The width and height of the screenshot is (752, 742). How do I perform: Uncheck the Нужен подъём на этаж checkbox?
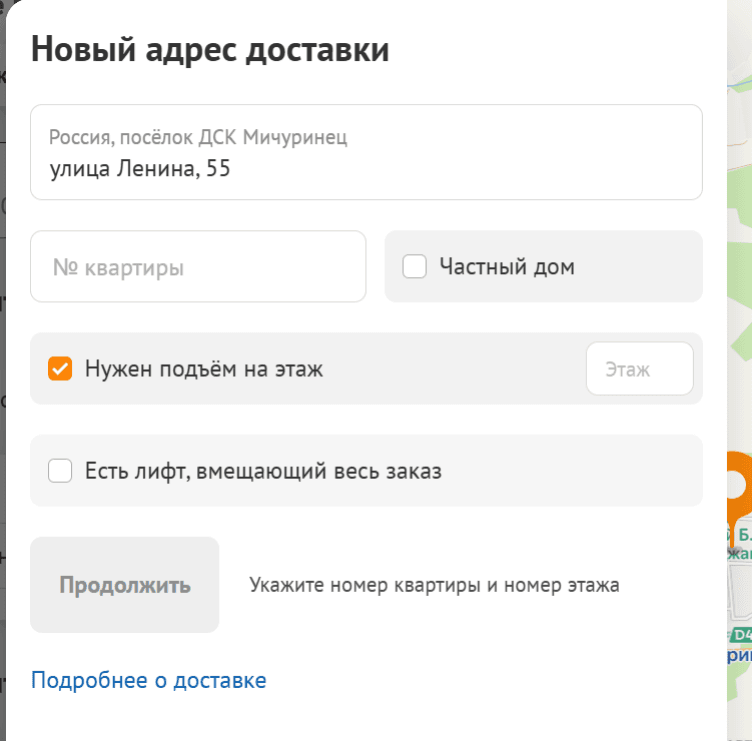tap(60, 369)
